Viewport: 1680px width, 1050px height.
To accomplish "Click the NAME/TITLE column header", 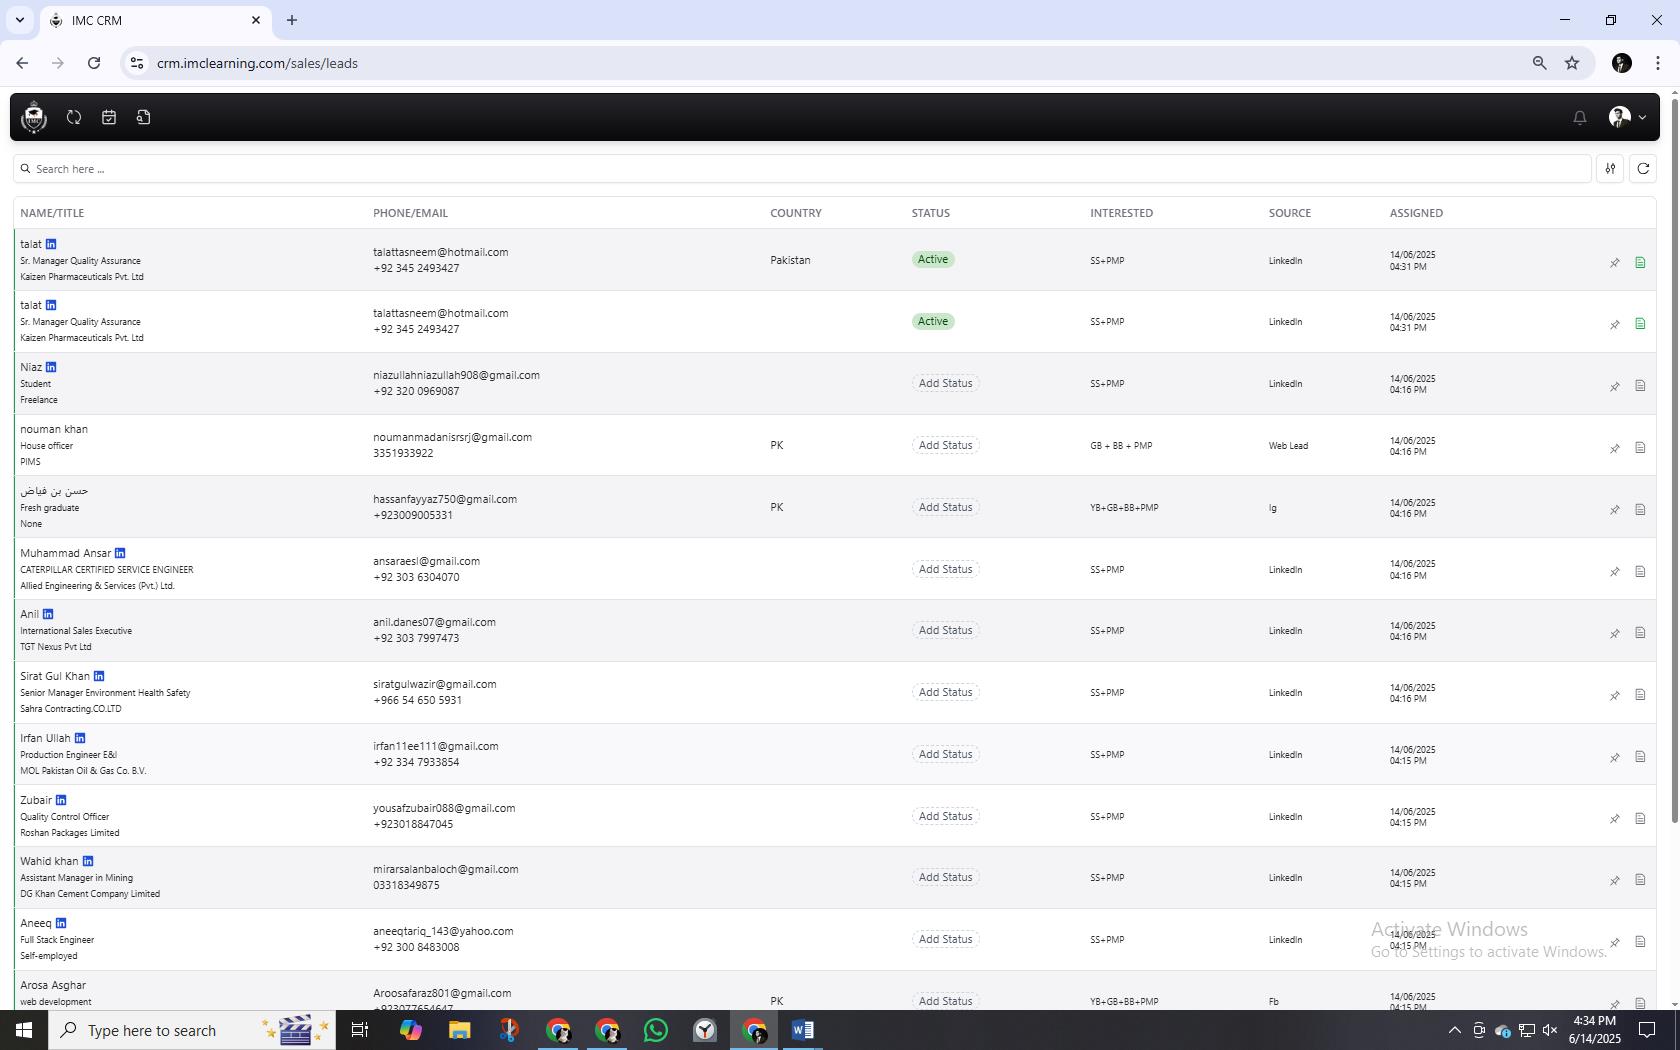I will tap(52, 213).
